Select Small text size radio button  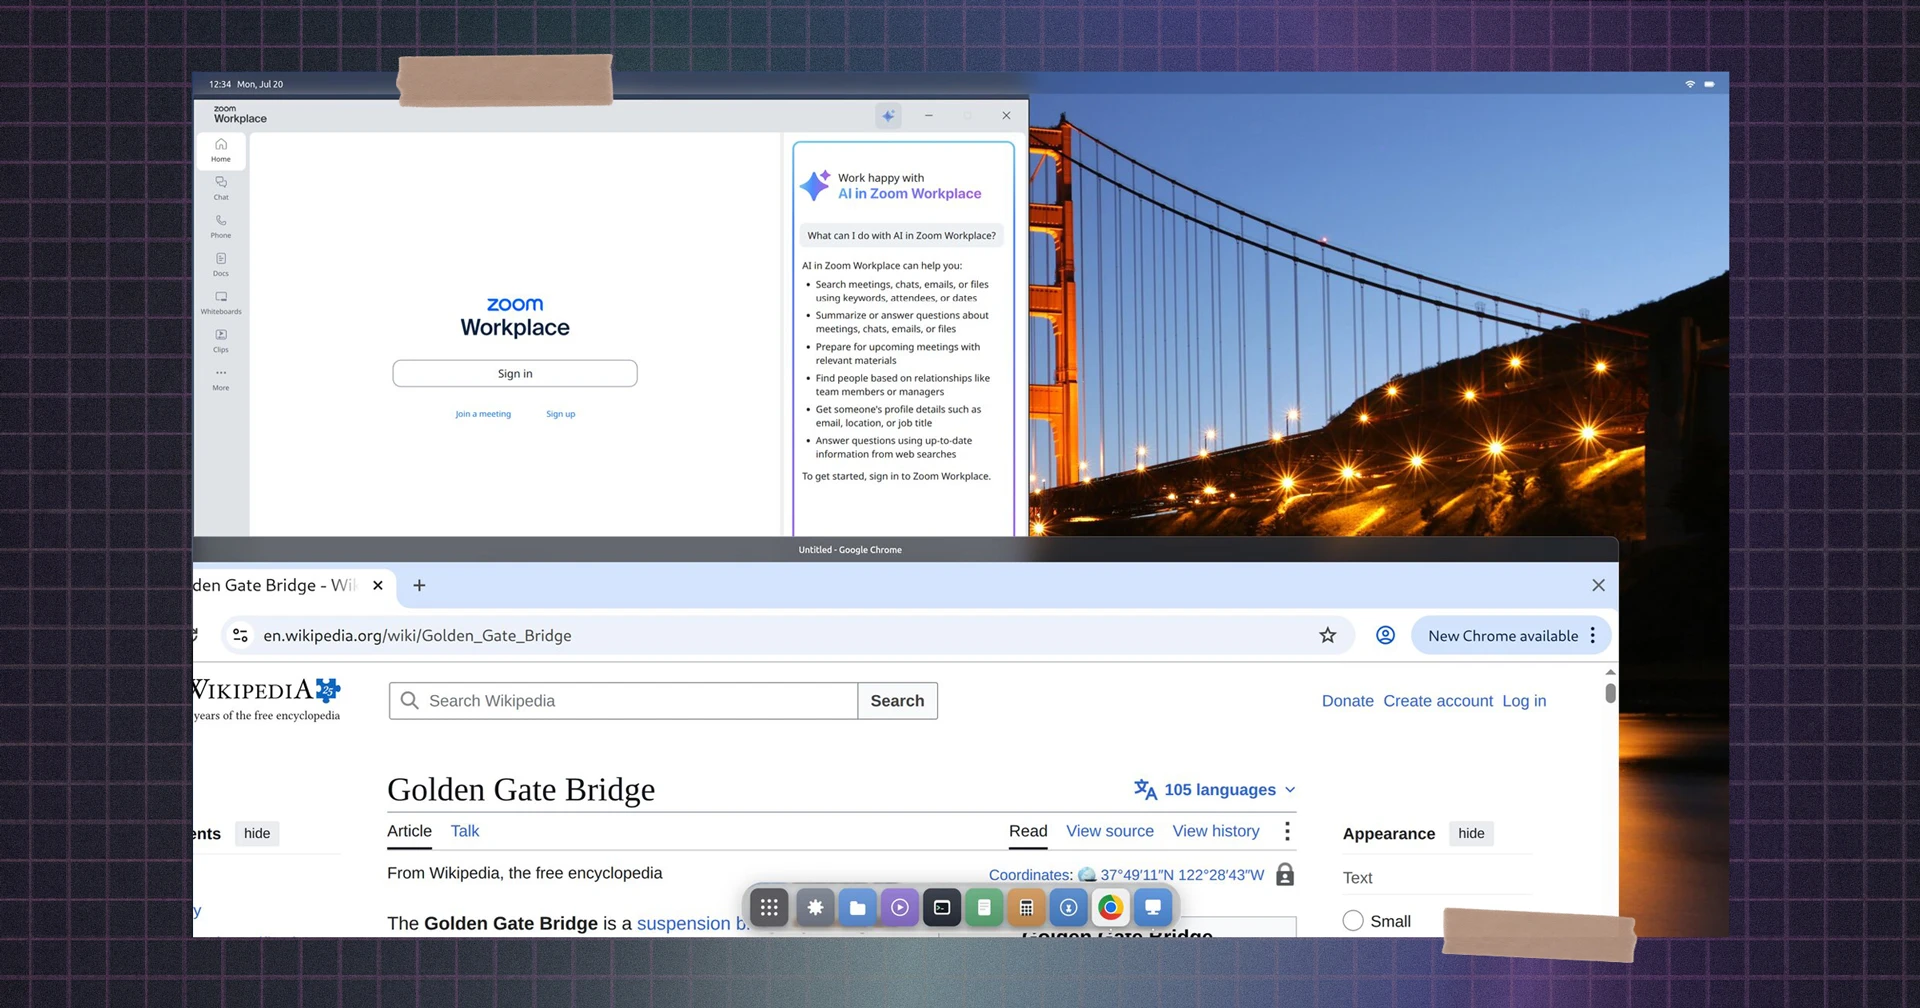(1353, 921)
